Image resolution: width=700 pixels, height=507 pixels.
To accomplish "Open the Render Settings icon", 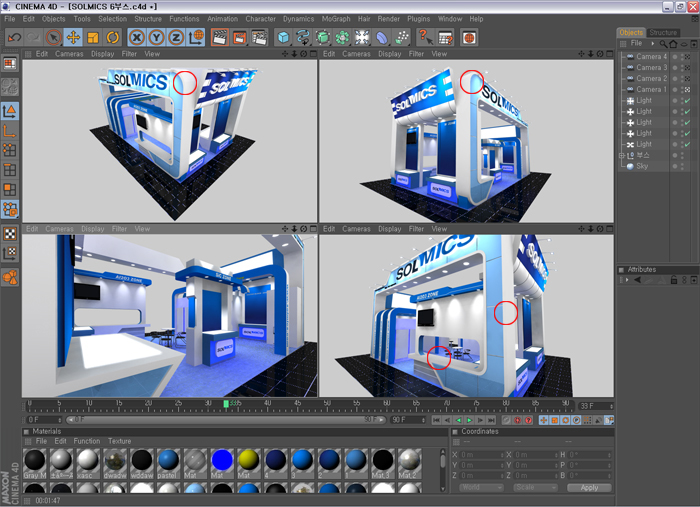I will pyautogui.click(x=259, y=37).
